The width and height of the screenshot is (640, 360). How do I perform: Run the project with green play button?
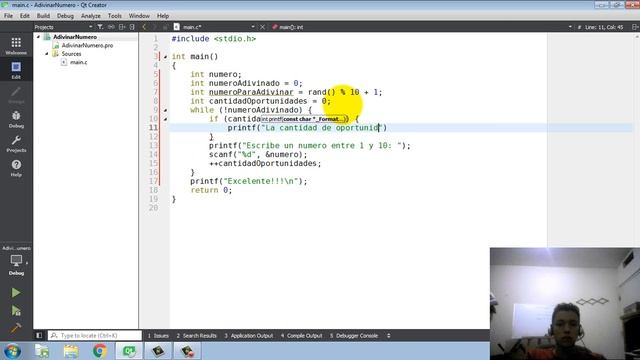click(x=16, y=293)
